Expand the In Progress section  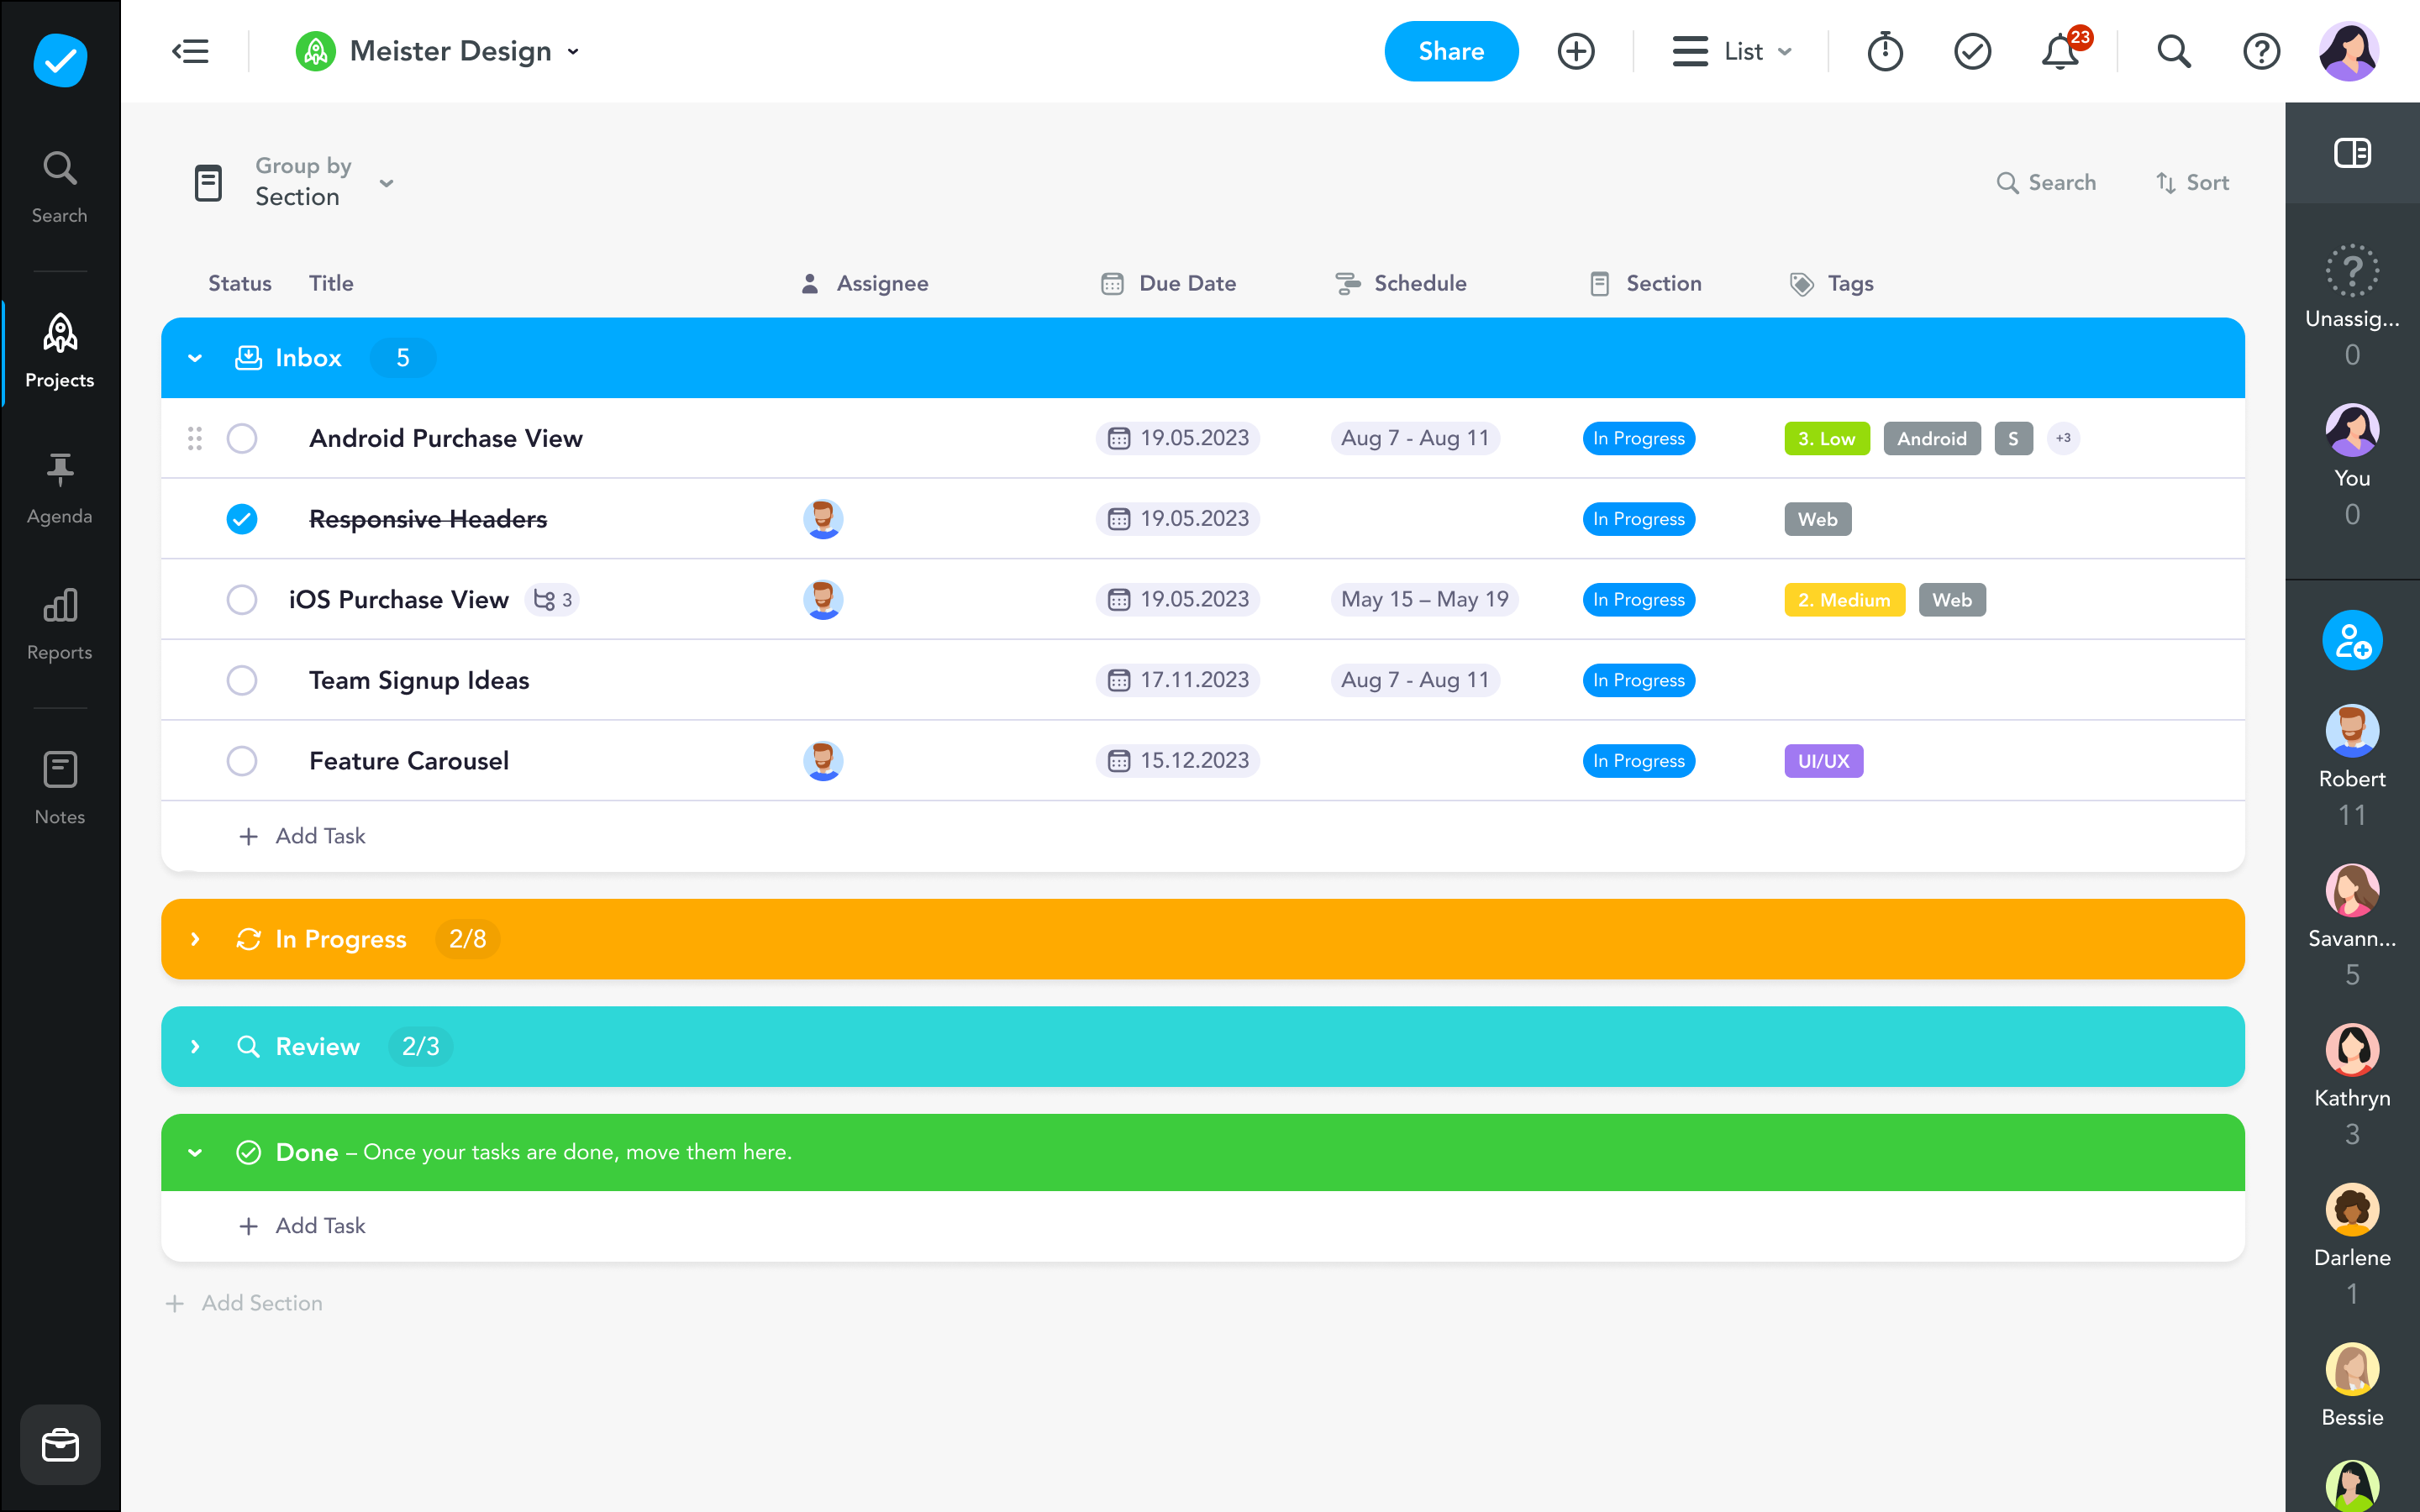(x=195, y=938)
